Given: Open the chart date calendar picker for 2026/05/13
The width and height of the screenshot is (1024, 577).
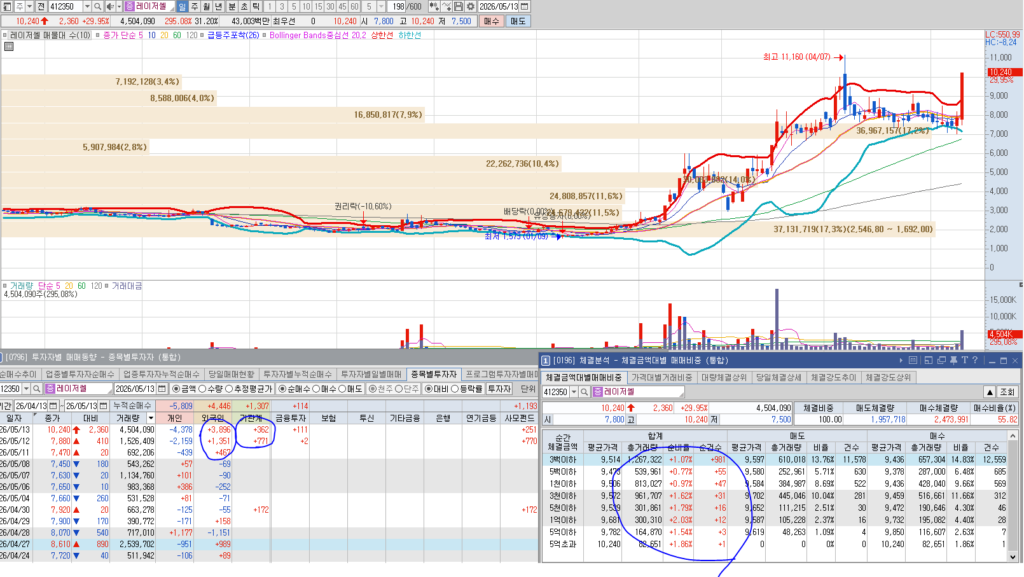Looking at the screenshot, I should 525,7.
